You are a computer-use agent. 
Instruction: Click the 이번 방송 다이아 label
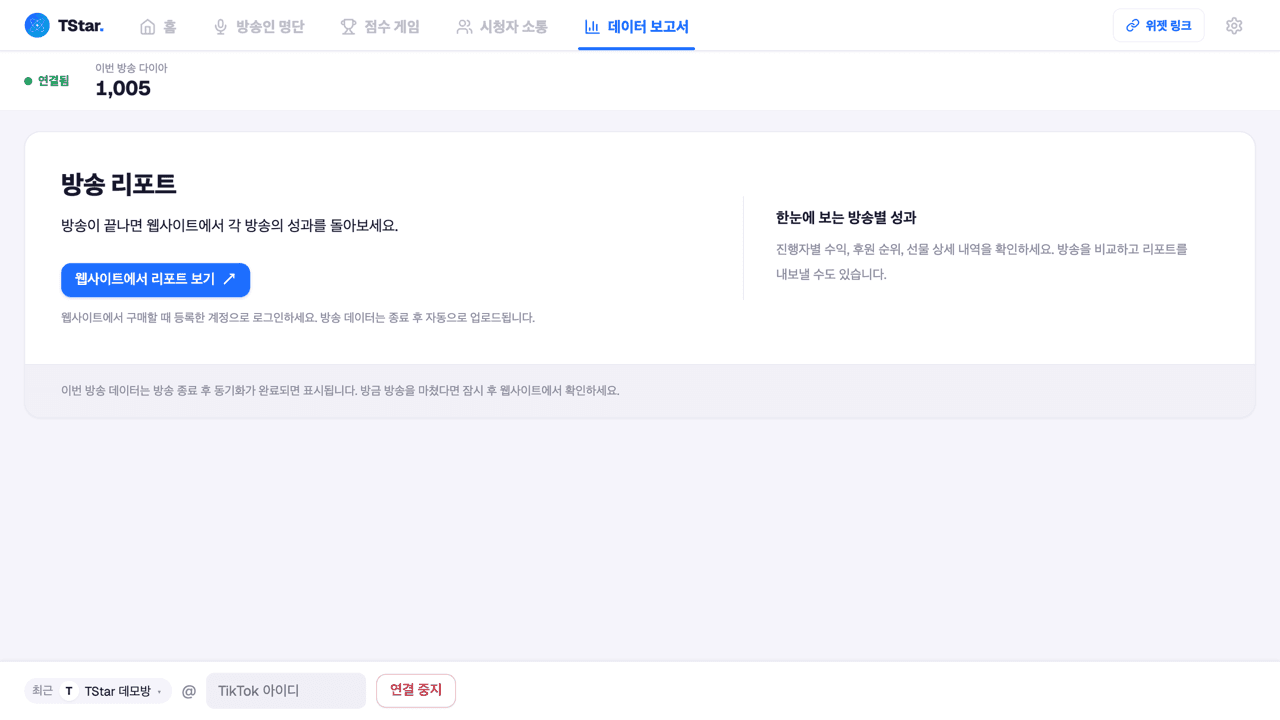point(131,68)
